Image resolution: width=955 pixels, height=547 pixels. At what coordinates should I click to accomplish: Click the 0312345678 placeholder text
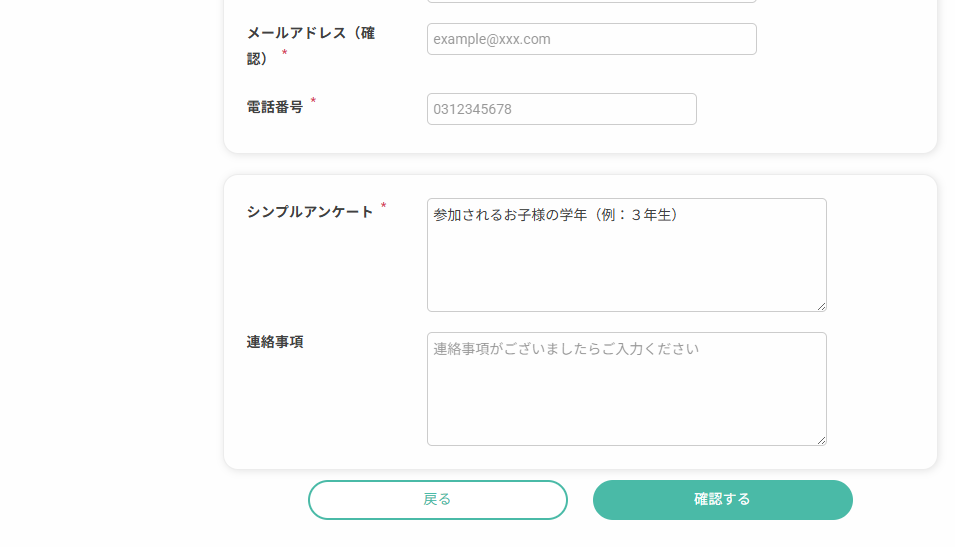point(472,110)
